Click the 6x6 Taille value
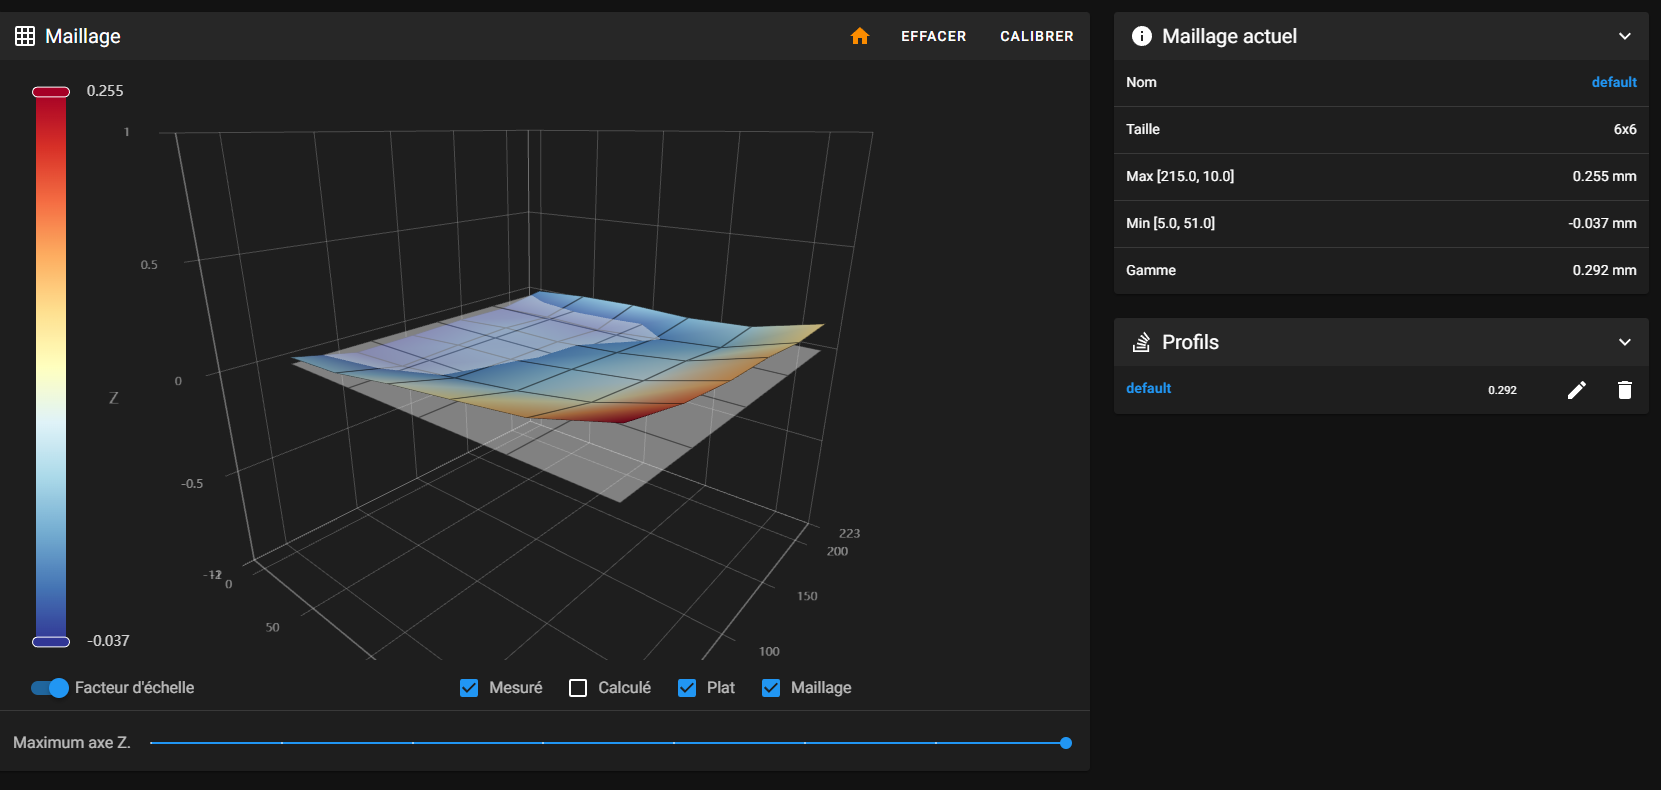 tap(1625, 129)
